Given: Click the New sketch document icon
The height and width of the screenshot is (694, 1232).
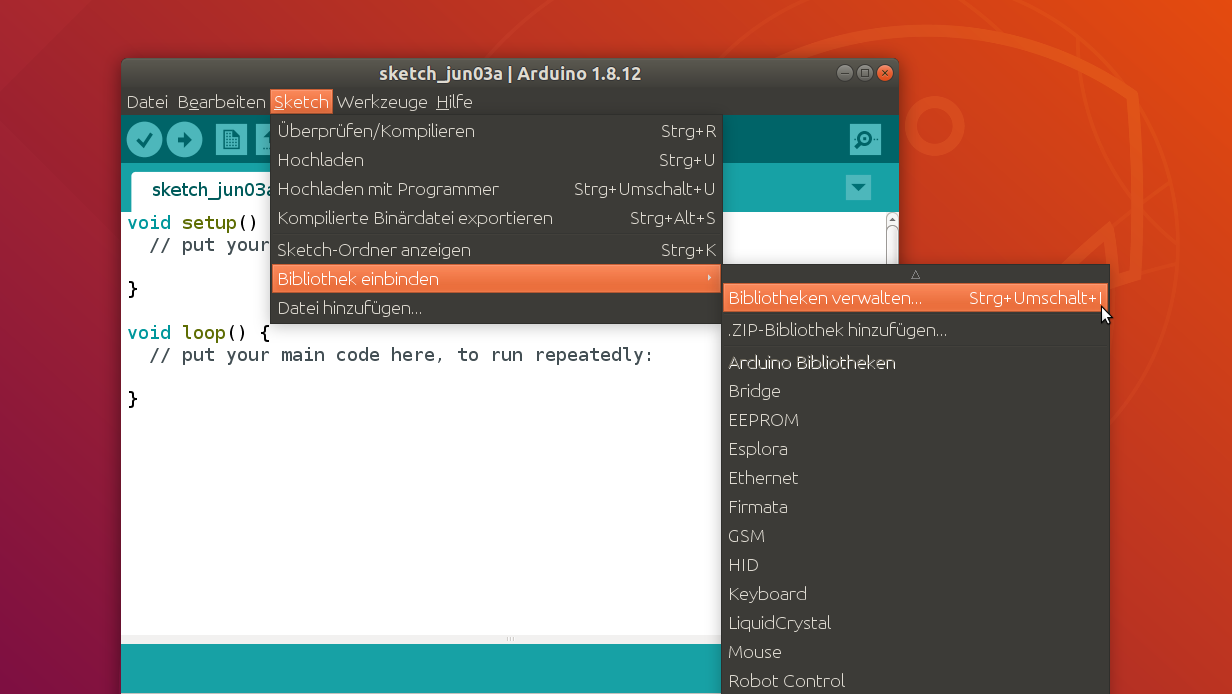Looking at the screenshot, I should [x=231, y=140].
